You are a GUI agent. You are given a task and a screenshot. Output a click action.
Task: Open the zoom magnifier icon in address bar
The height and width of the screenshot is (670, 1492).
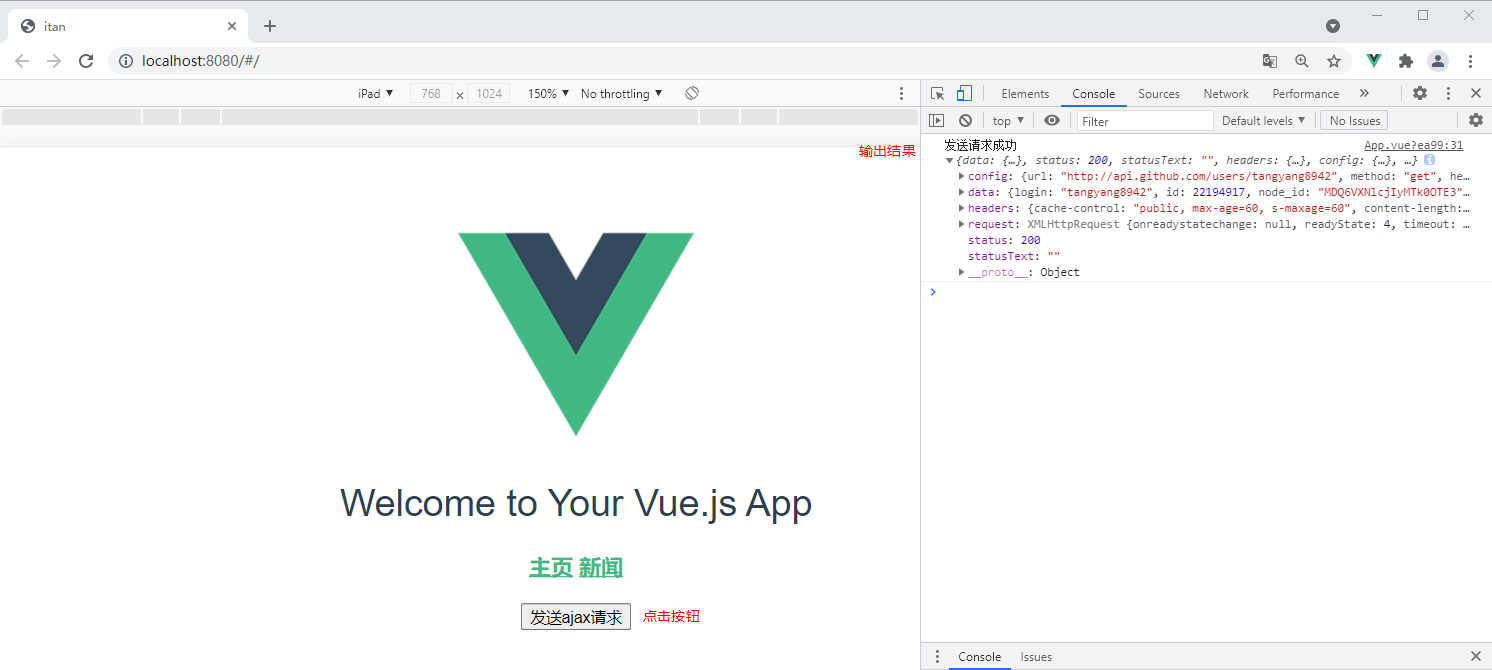[1302, 61]
